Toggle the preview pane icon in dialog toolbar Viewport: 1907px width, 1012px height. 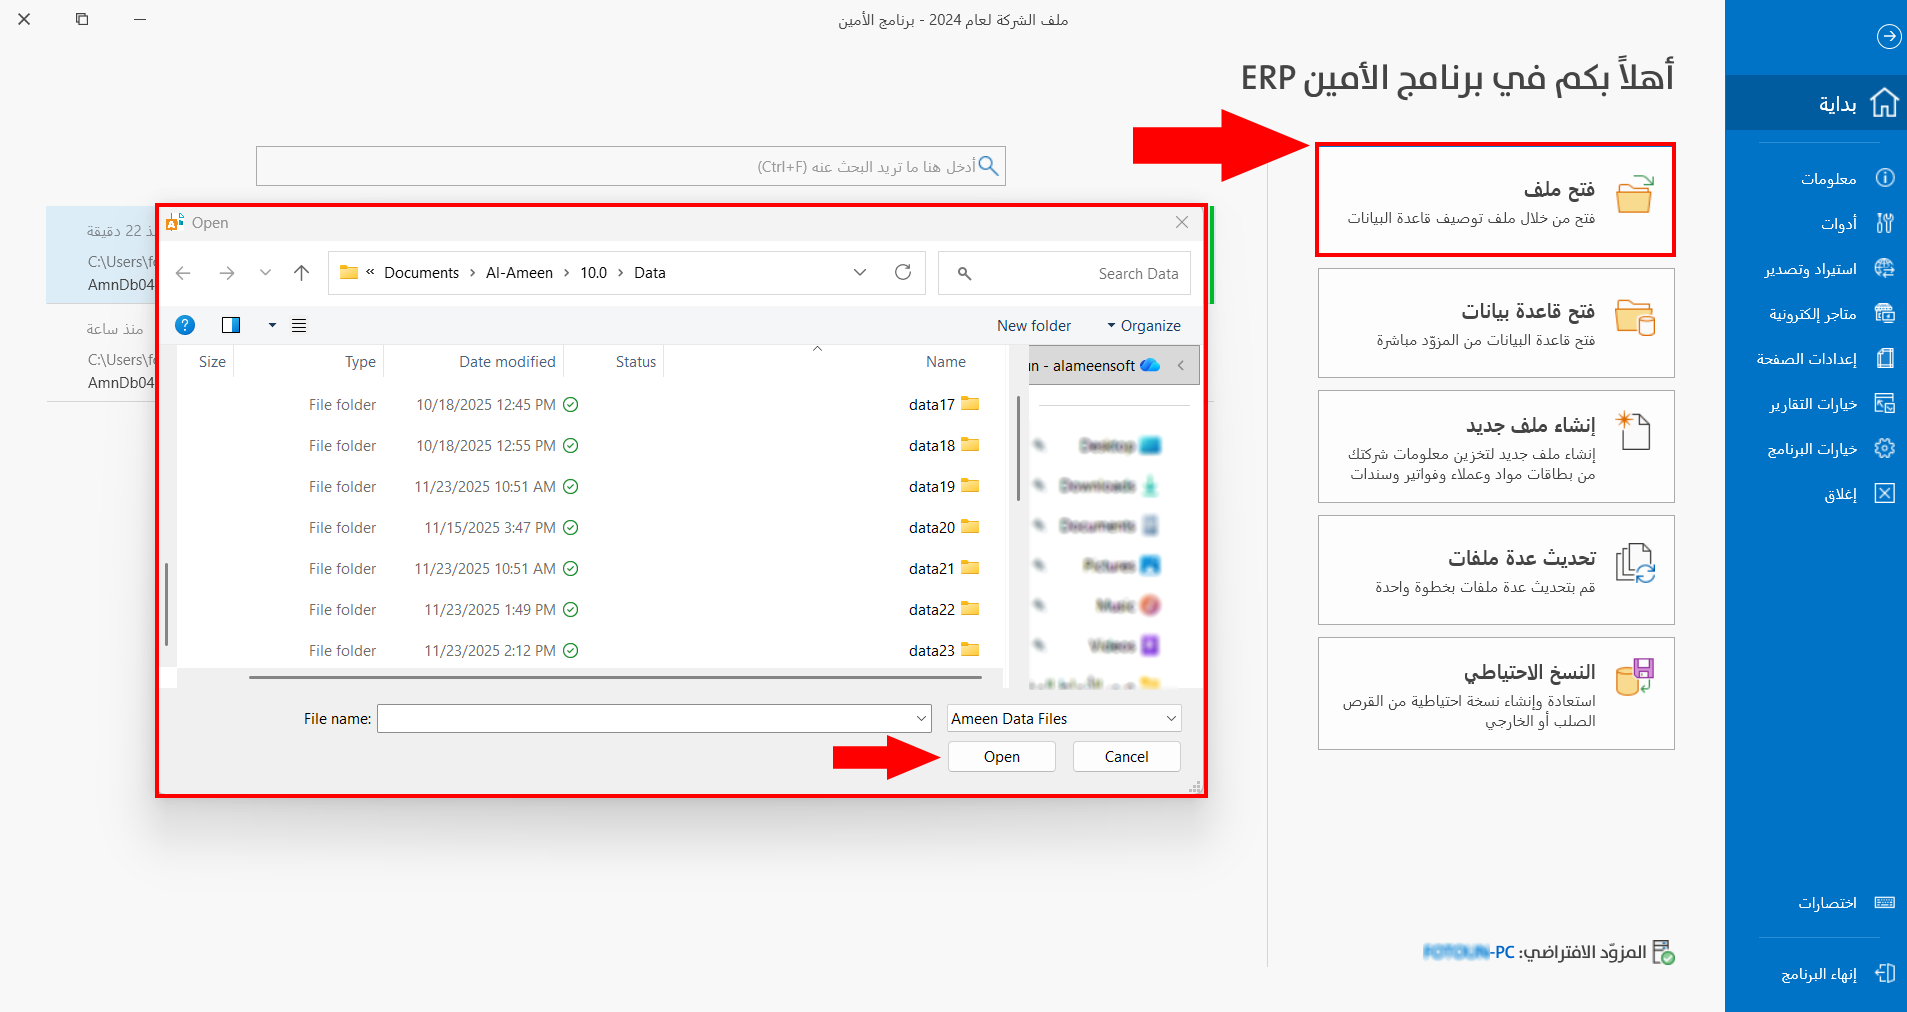point(231,325)
